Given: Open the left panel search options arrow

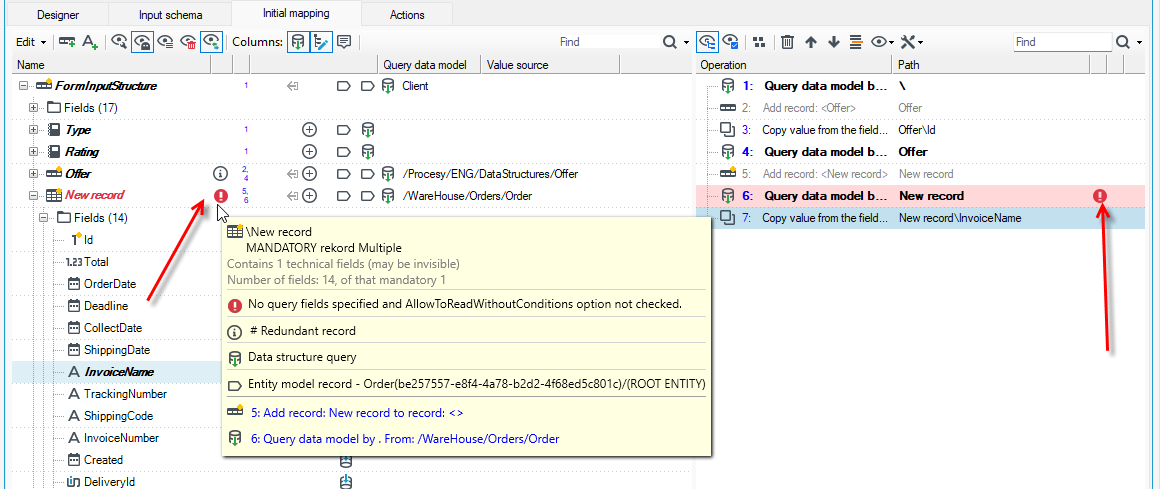Looking at the screenshot, I should [x=687, y=42].
